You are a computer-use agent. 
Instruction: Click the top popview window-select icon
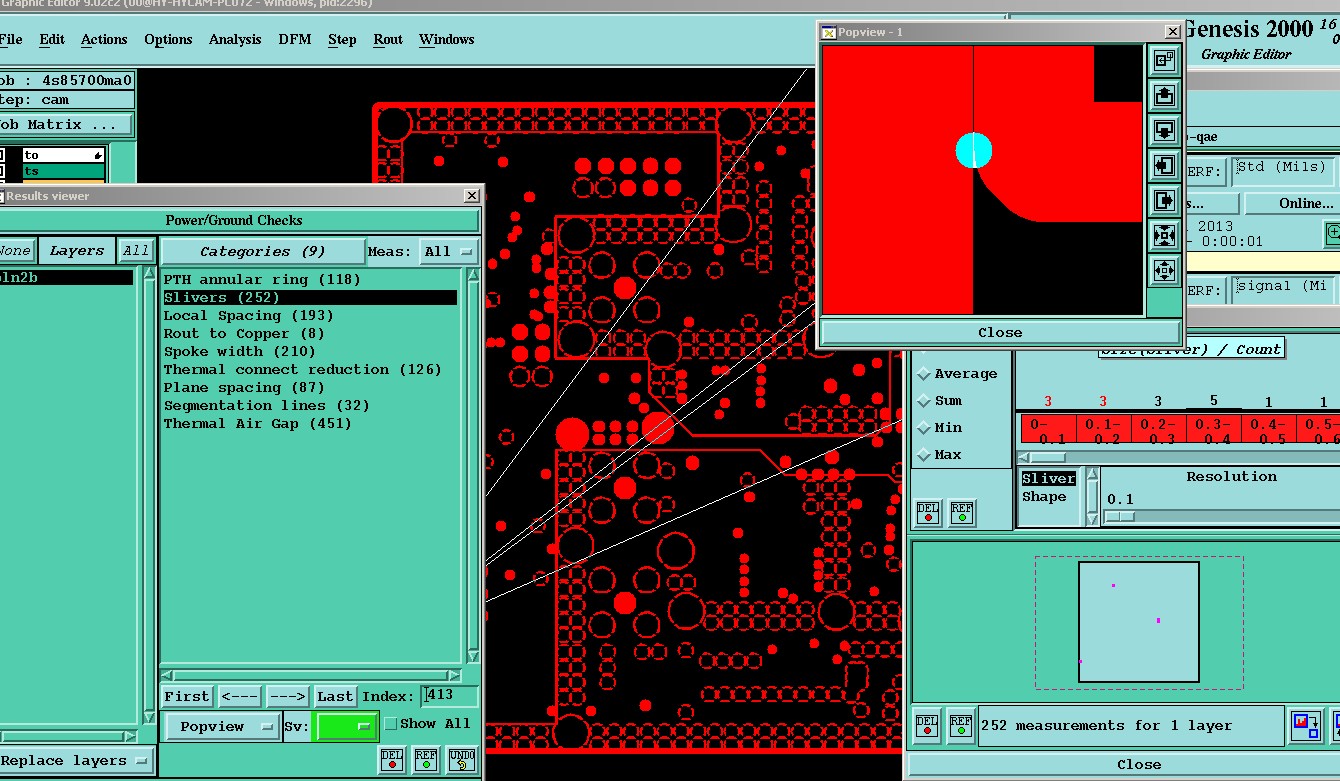1164,60
